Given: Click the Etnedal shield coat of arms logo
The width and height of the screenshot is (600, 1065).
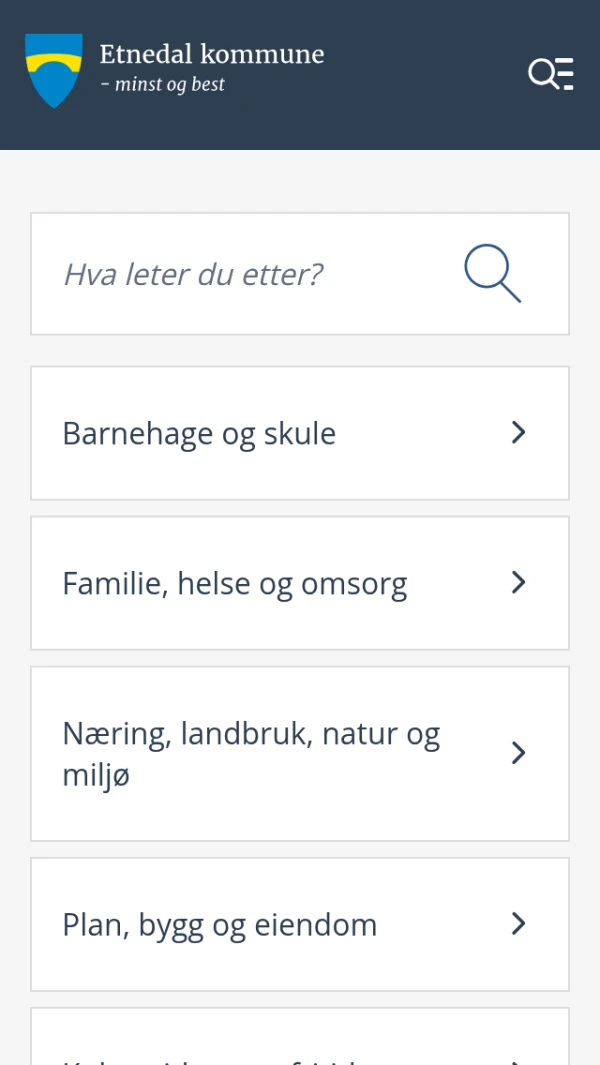Looking at the screenshot, I should coord(54,70).
